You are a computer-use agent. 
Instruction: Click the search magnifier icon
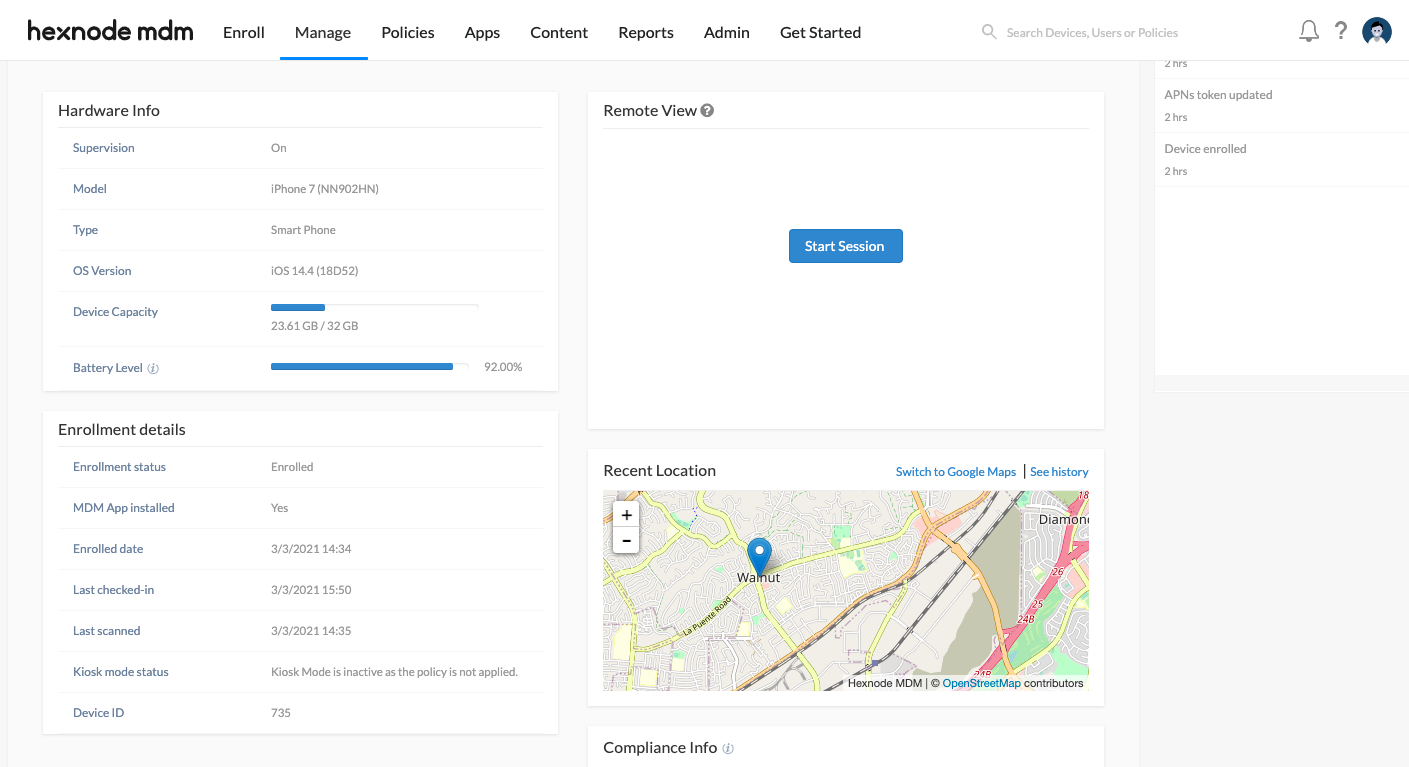tap(989, 32)
